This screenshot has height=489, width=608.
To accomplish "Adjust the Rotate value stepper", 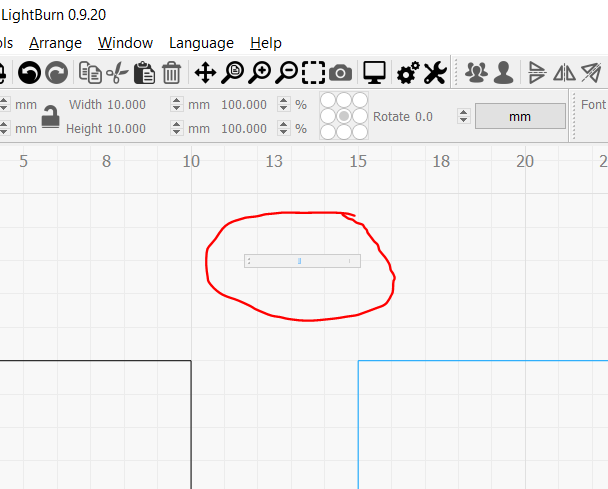I will click(463, 116).
